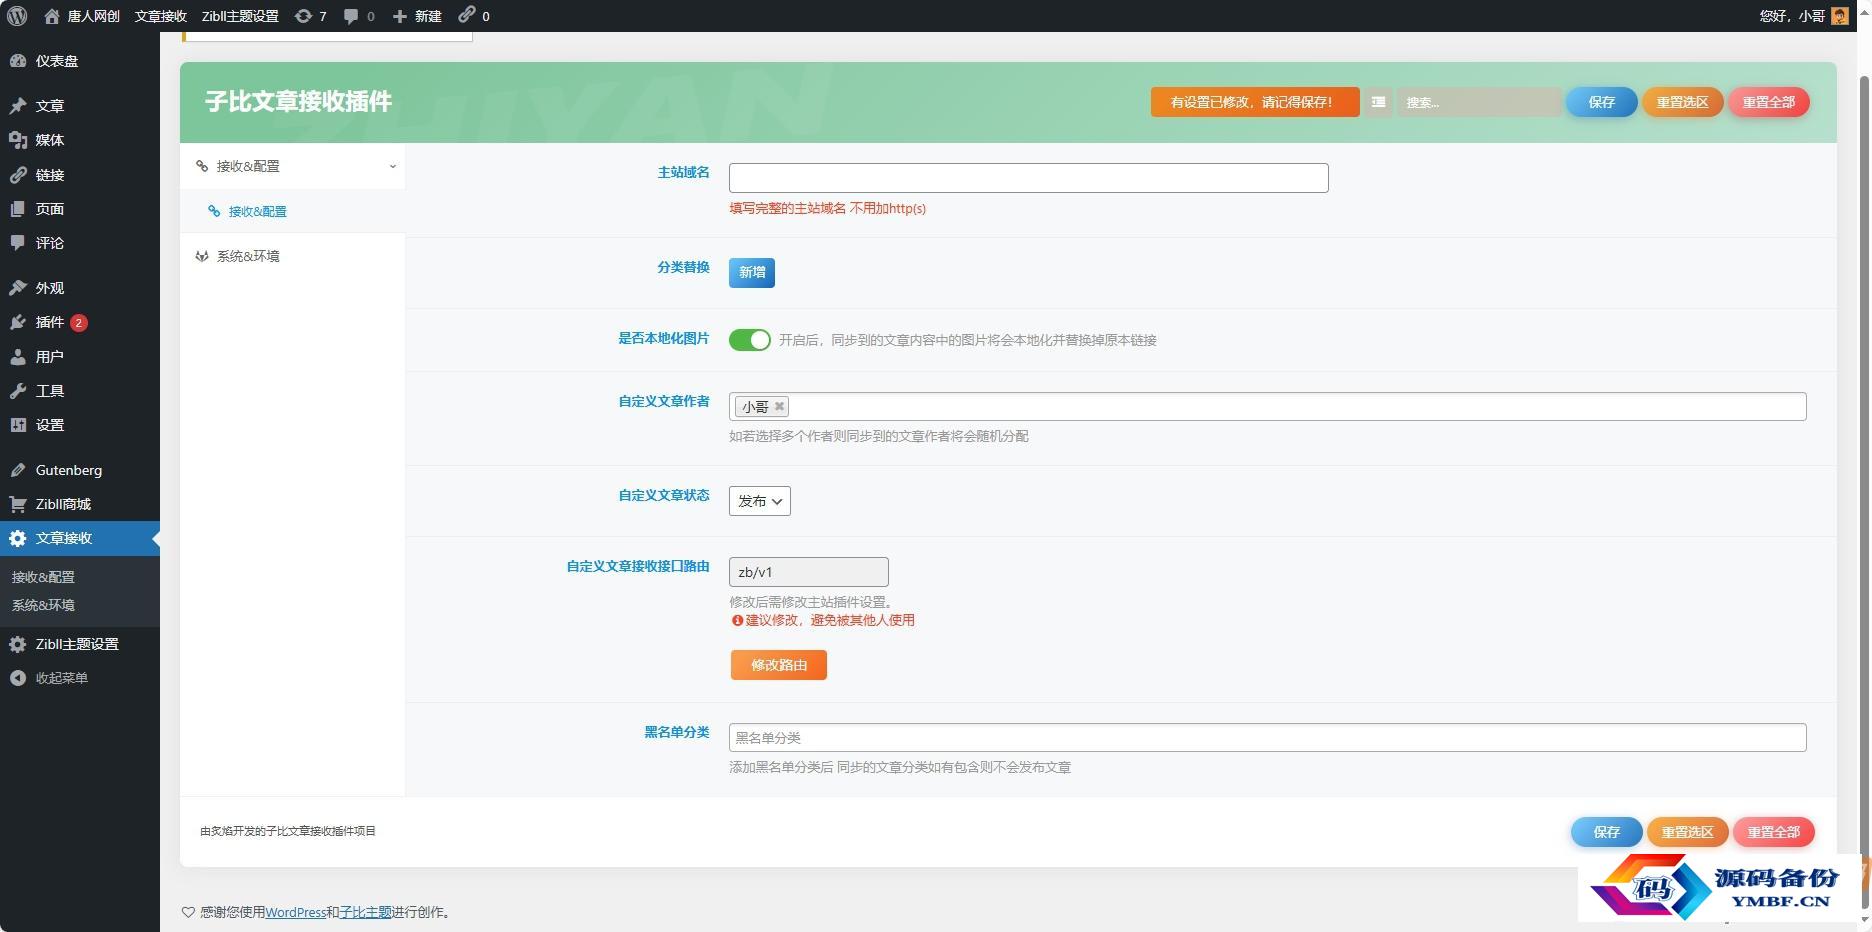The image size is (1872, 932).
Task: Click bottom 保存 save button
Action: pos(1607,832)
